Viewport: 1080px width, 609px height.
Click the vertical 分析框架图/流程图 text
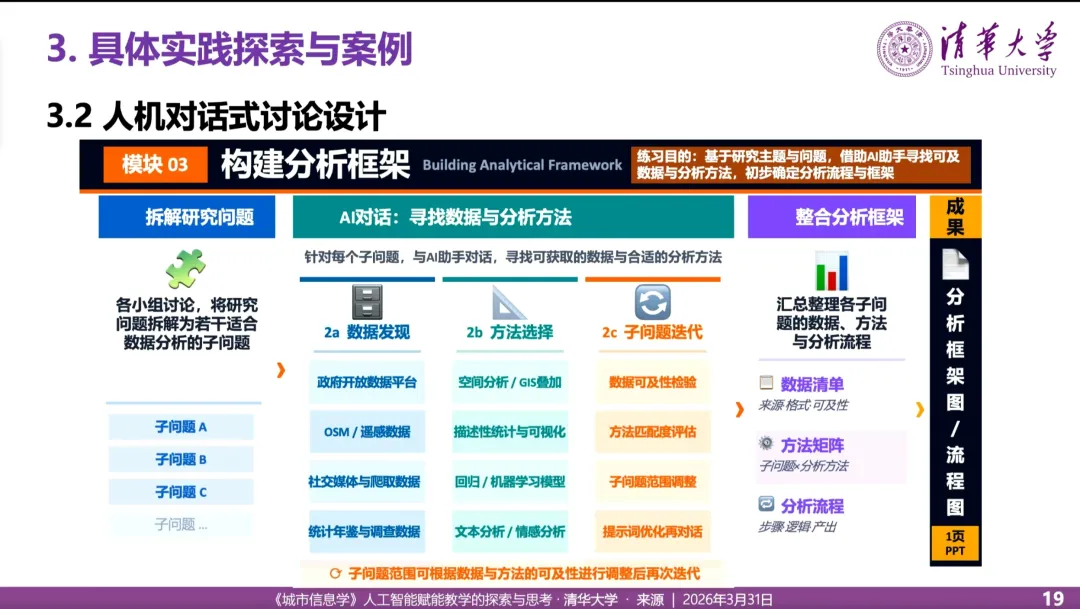coord(955,402)
